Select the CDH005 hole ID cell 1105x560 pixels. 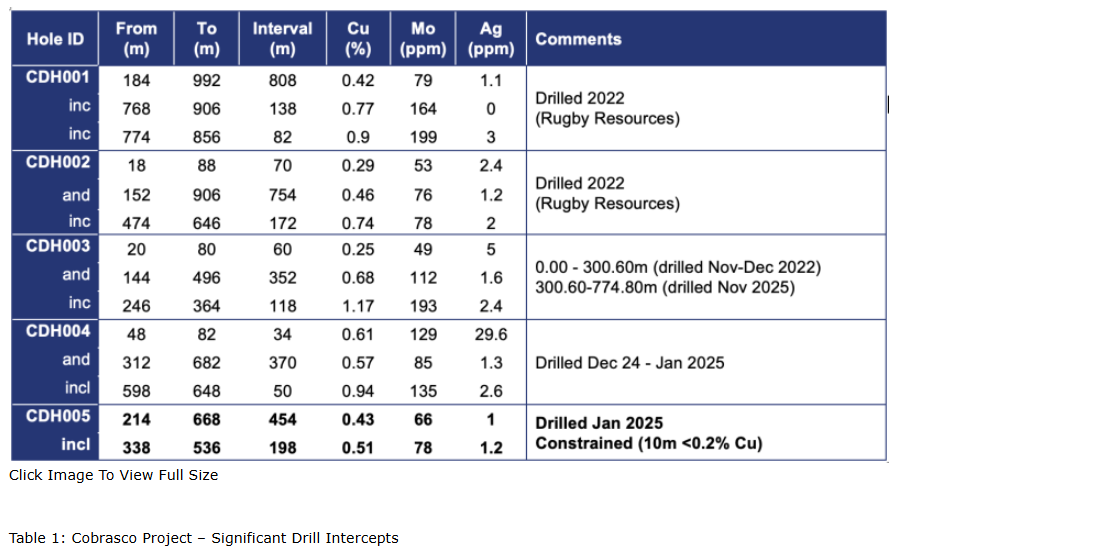[58, 416]
